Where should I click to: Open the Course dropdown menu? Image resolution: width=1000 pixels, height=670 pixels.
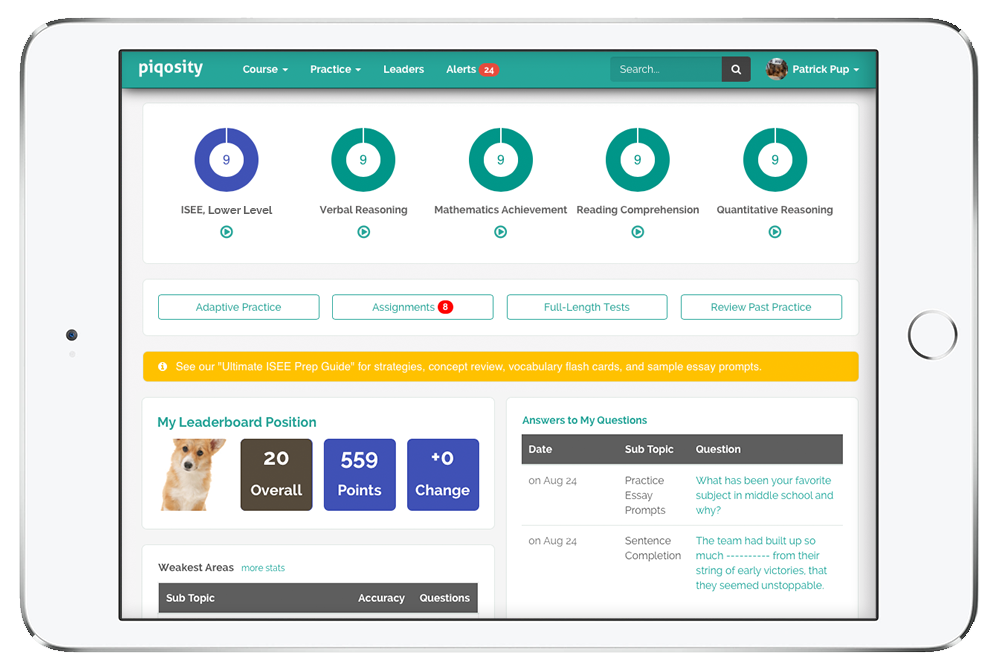click(x=265, y=70)
